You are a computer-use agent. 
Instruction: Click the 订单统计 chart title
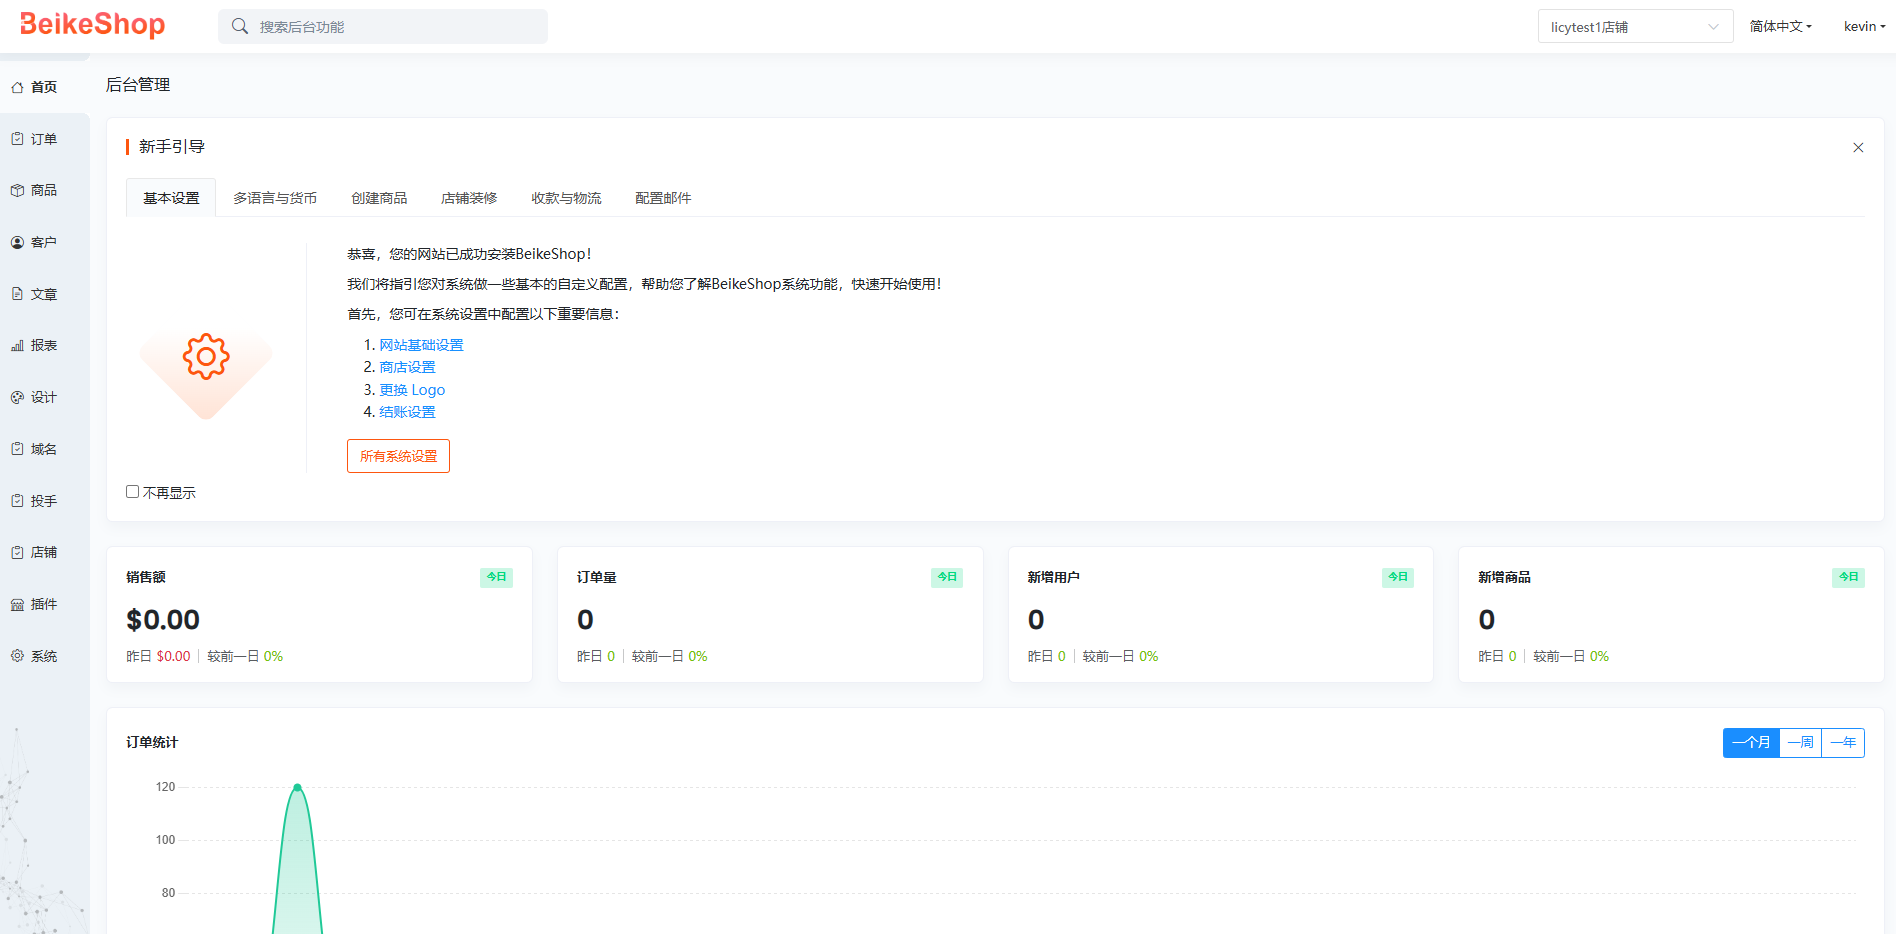point(152,742)
